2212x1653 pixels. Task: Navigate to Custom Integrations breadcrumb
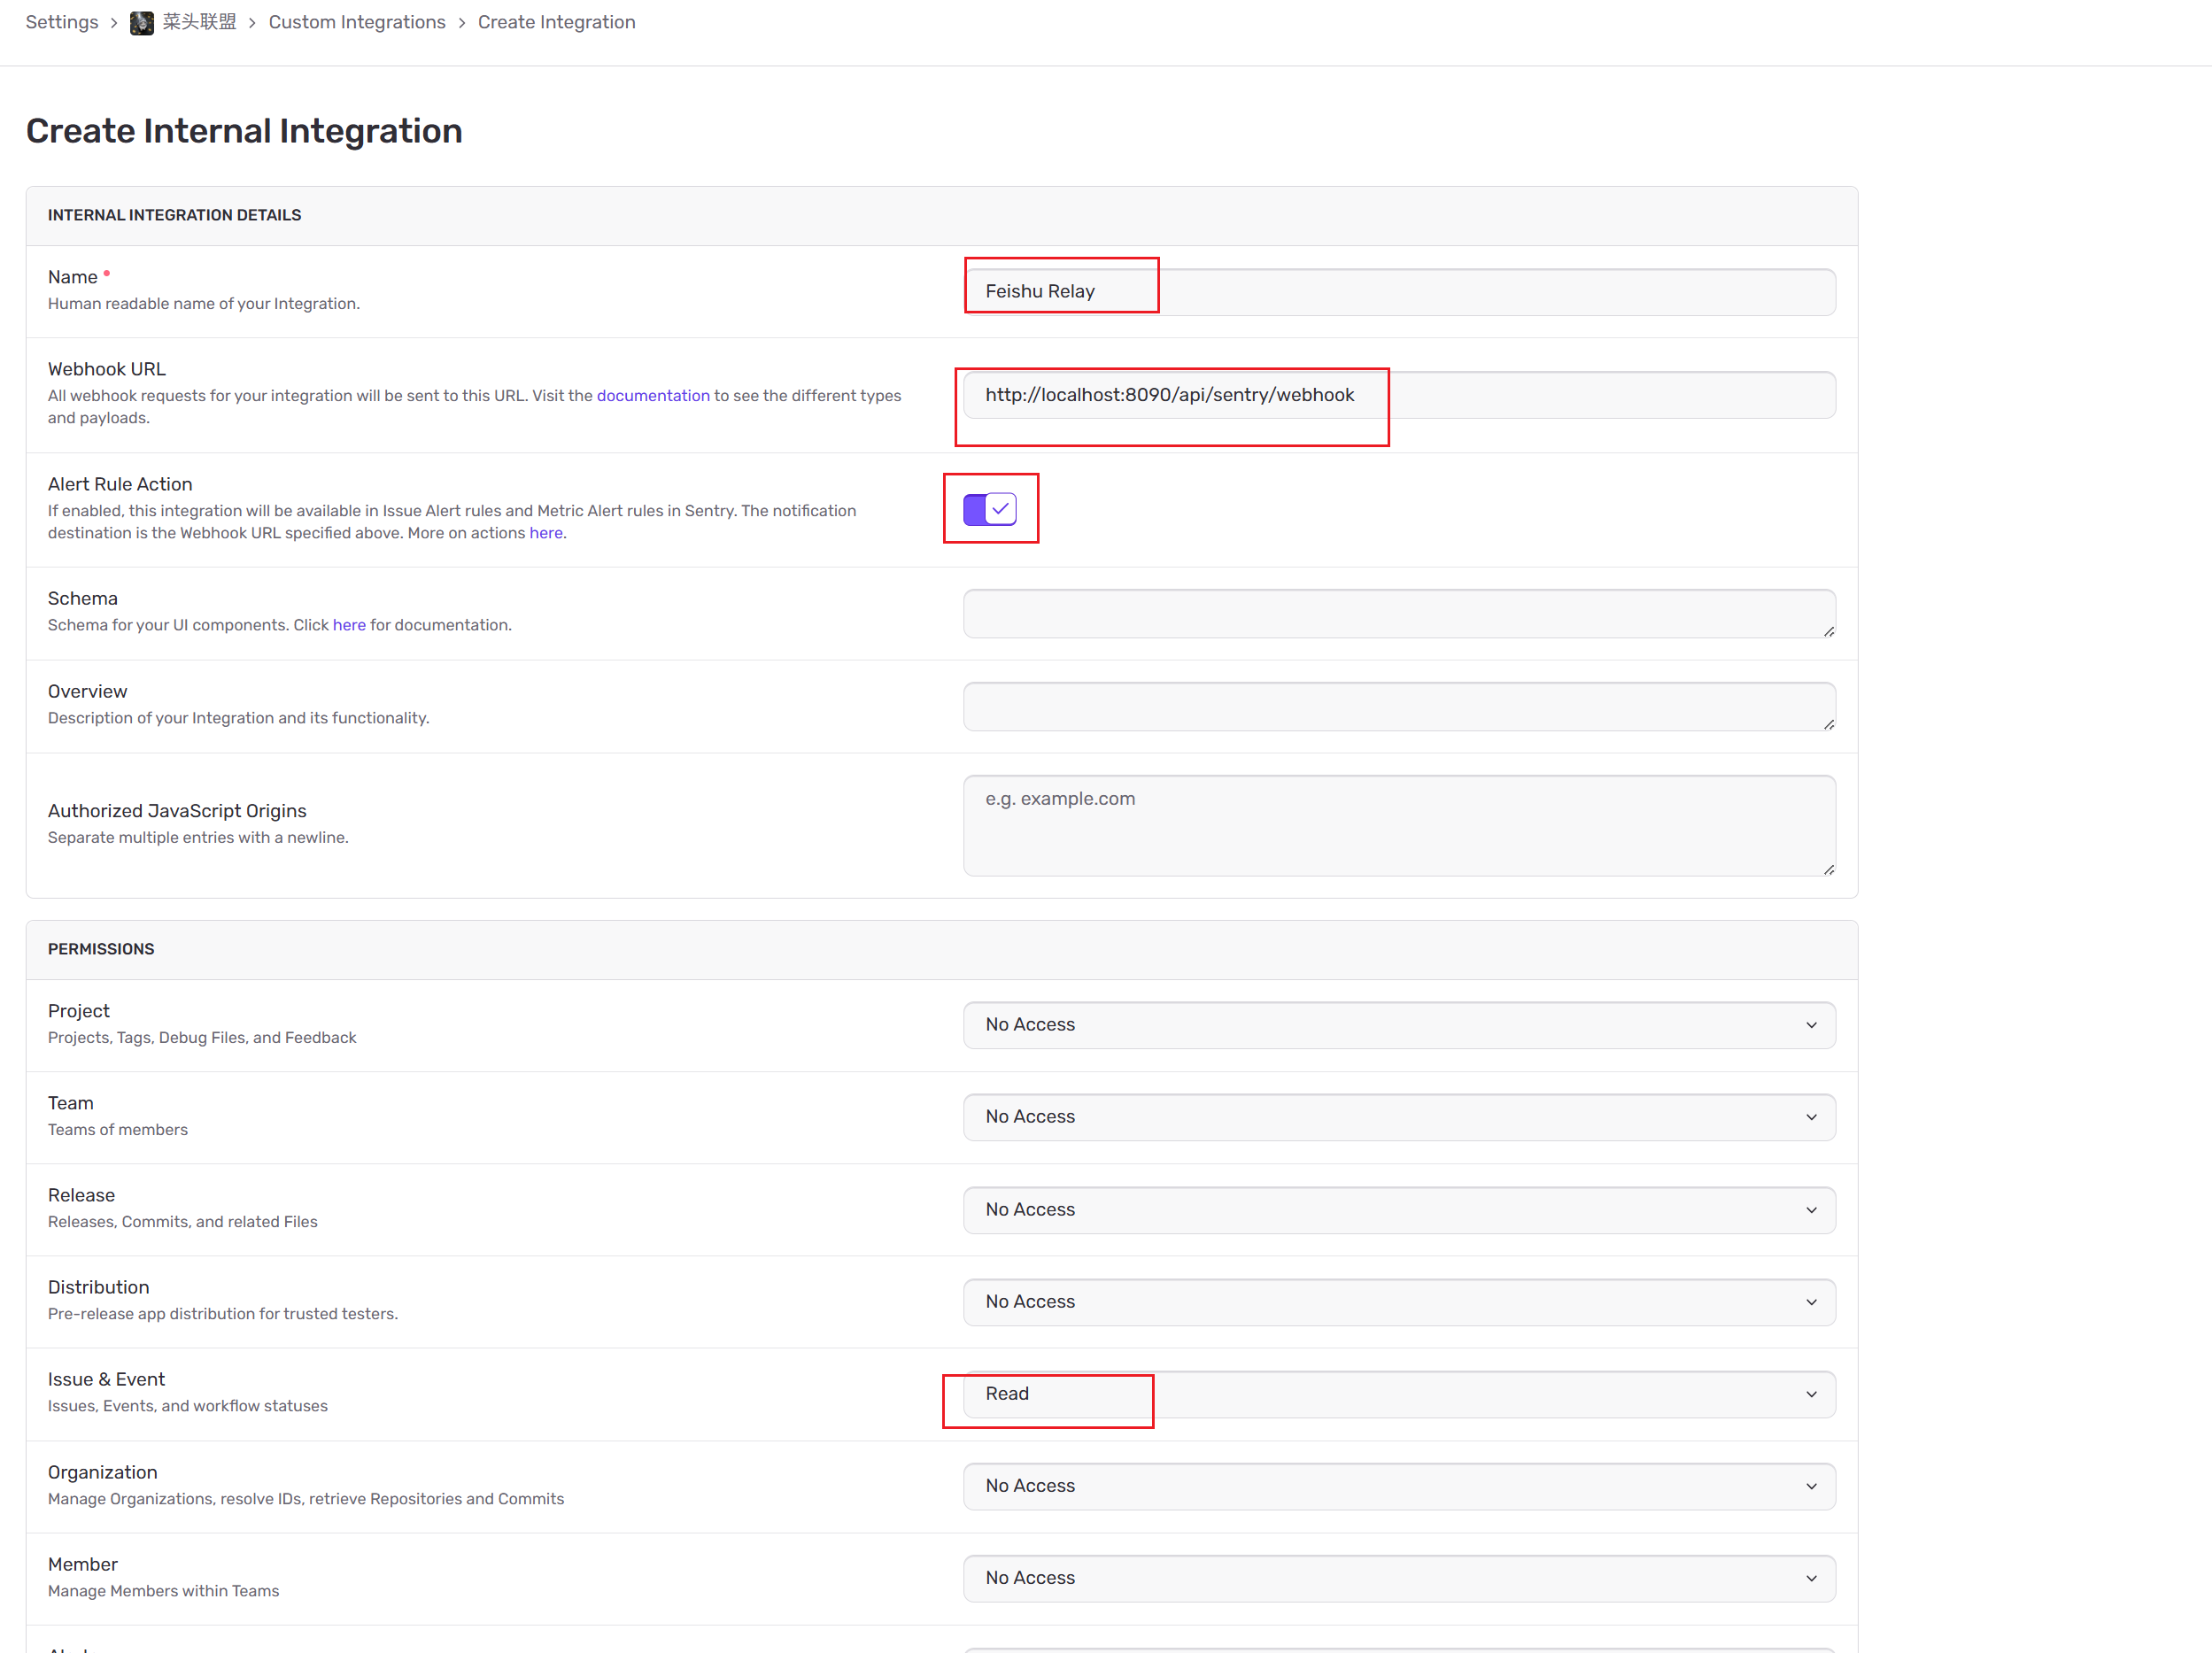(x=357, y=22)
